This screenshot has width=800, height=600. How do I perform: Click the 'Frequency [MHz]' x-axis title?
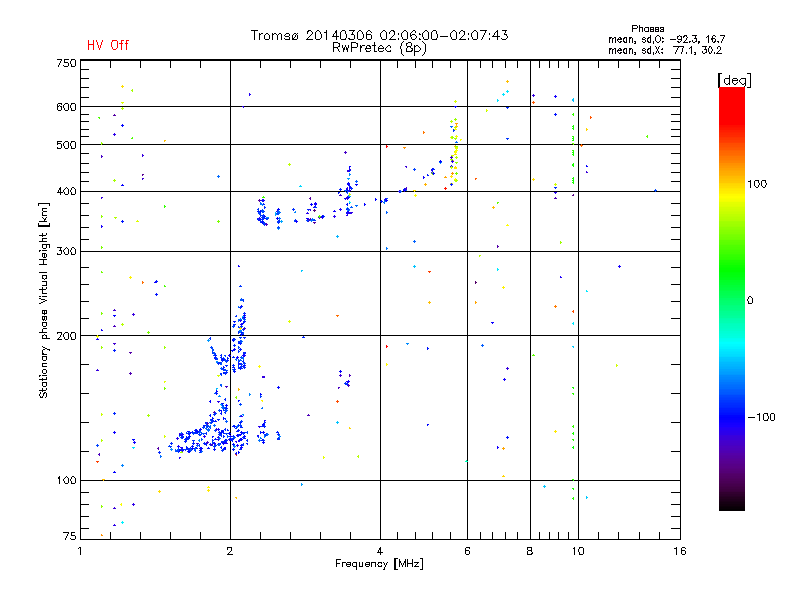pyautogui.click(x=379, y=564)
